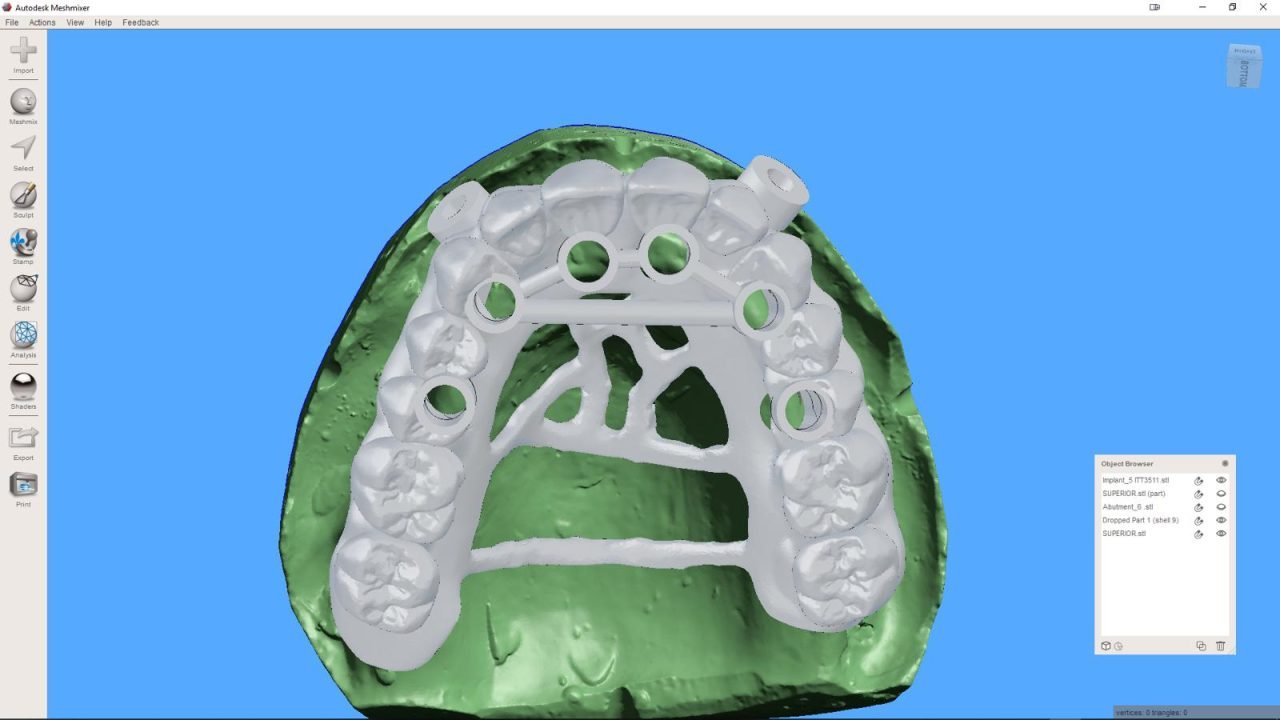The height and width of the screenshot is (720, 1280).
Task: Click the cube icon in Object Browser footer
Action: [1106, 646]
